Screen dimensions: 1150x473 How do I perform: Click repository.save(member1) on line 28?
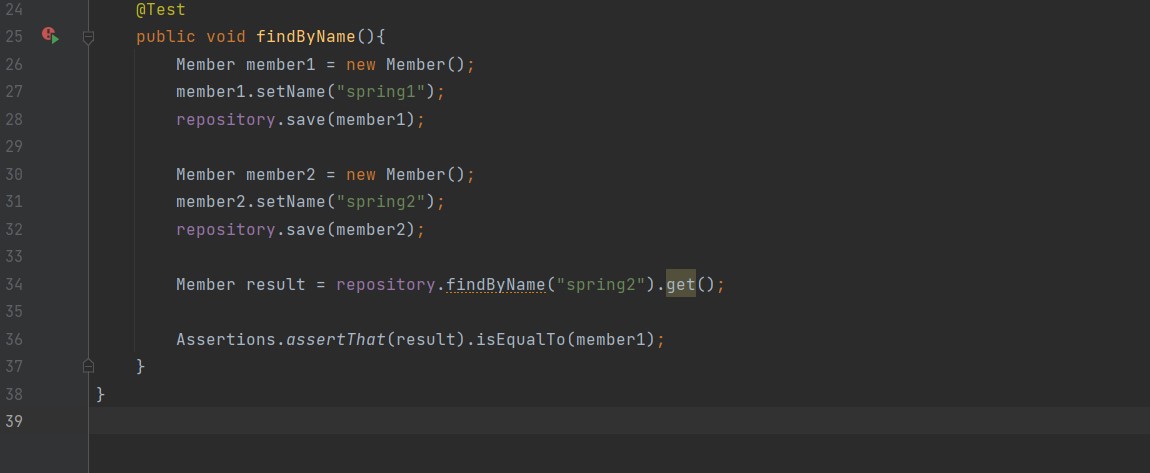point(296,120)
